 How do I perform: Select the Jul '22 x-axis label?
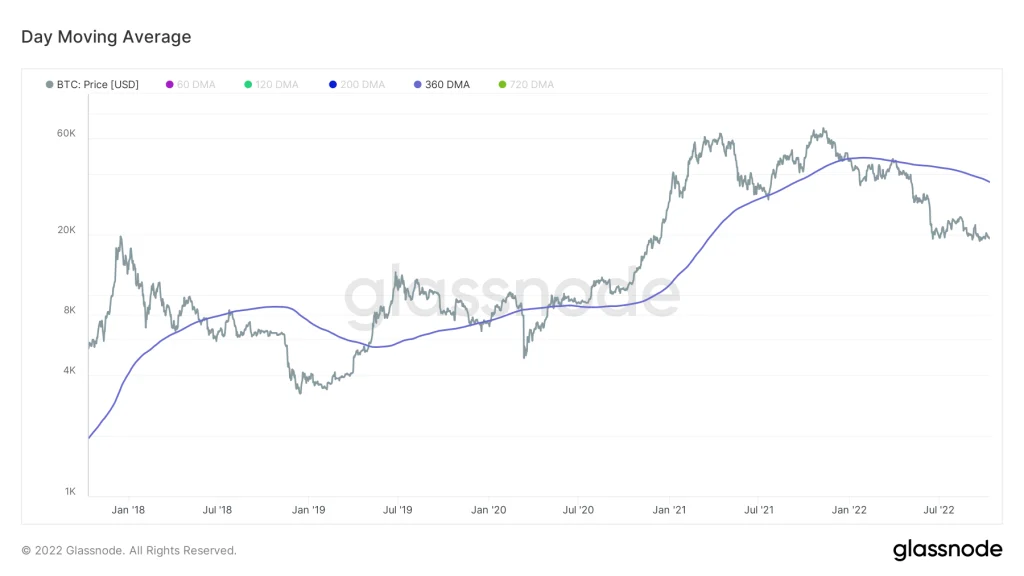pos(939,510)
